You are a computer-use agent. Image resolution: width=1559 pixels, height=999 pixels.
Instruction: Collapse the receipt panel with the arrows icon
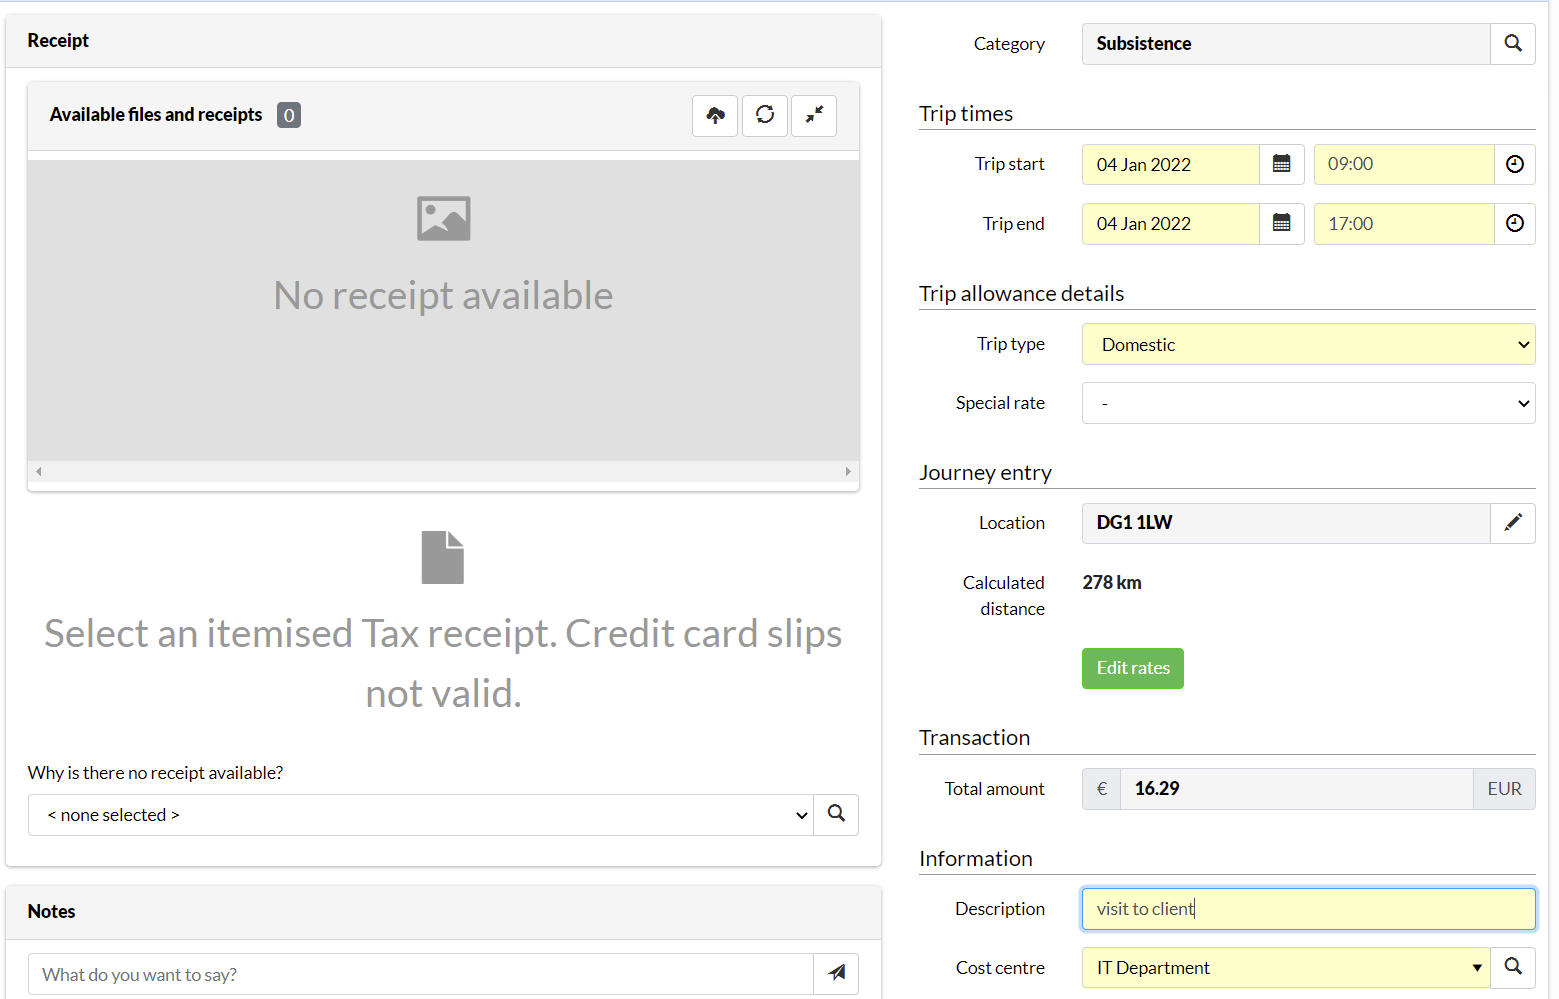click(x=814, y=115)
